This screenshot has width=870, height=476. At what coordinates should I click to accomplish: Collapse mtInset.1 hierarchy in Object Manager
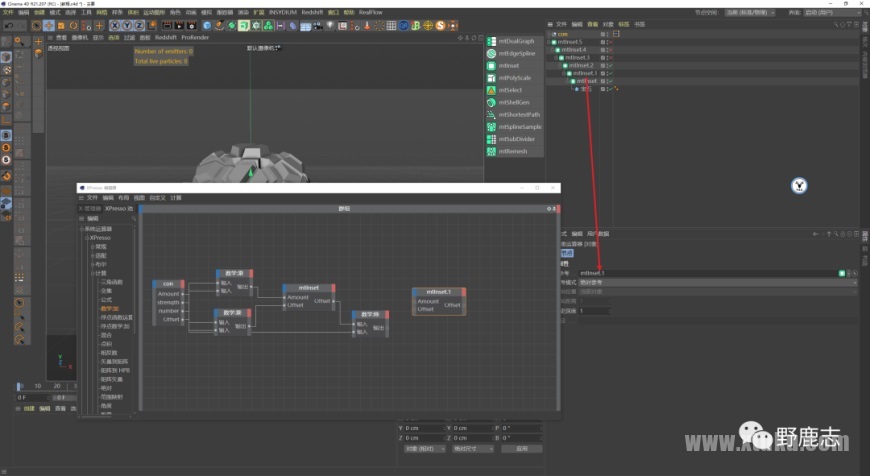click(x=564, y=73)
